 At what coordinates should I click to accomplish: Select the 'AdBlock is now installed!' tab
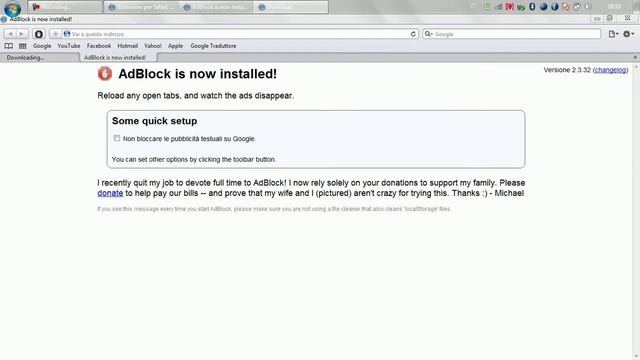tap(118, 58)
